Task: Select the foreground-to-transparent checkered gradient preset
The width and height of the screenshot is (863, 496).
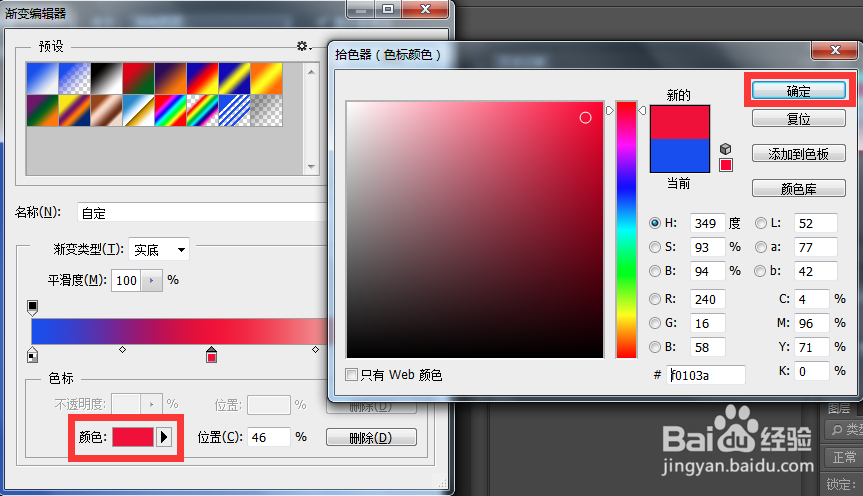Action: tap(74, 78)
